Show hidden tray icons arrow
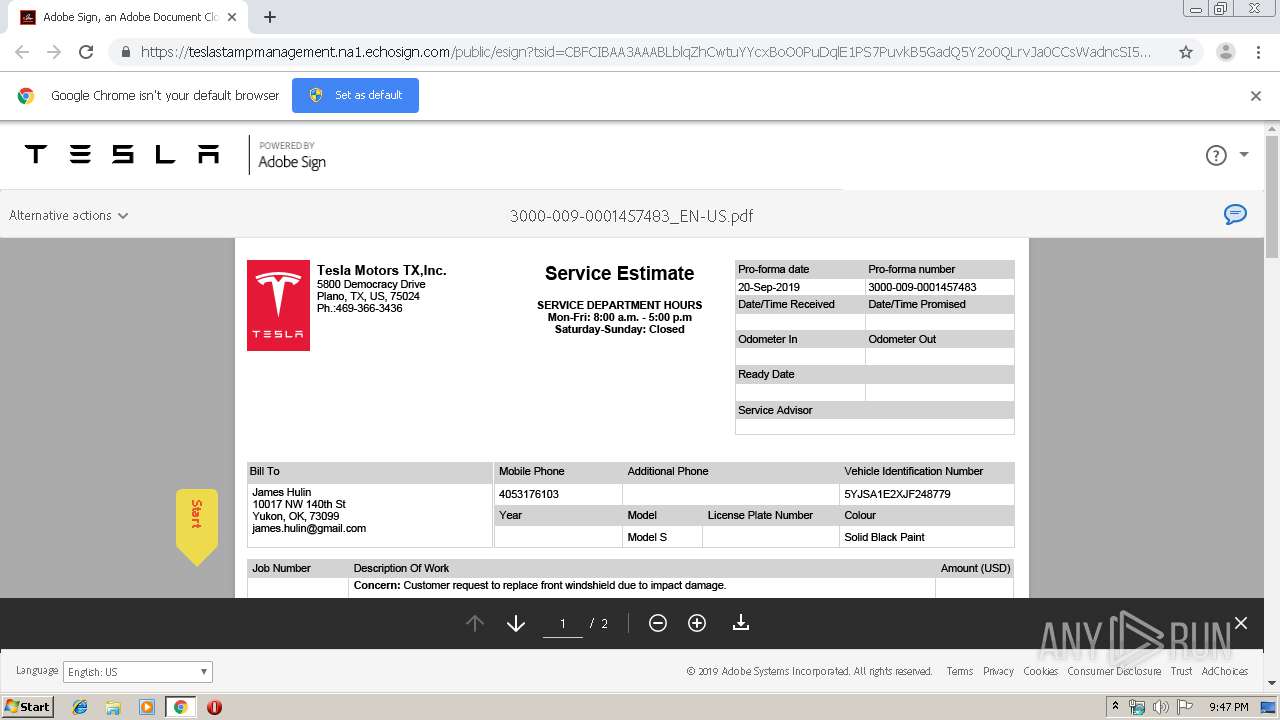 coord(1115,707)
